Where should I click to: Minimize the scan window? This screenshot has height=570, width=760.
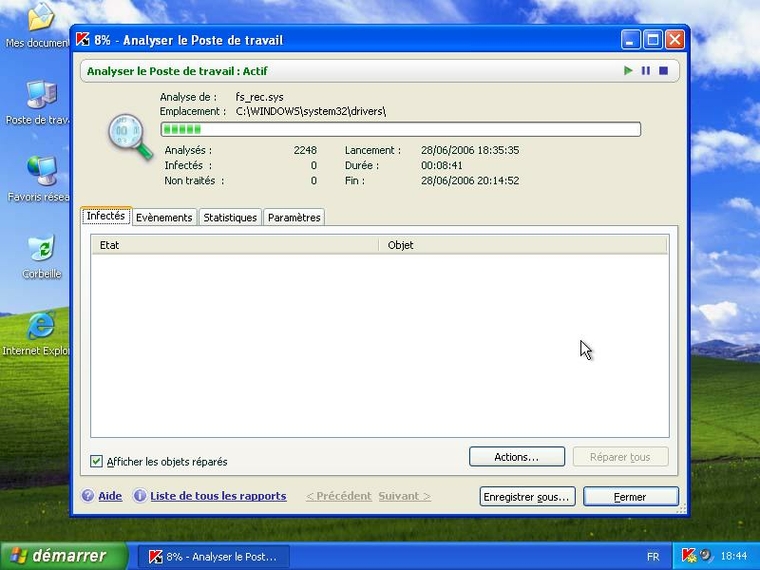click(631, 40)
